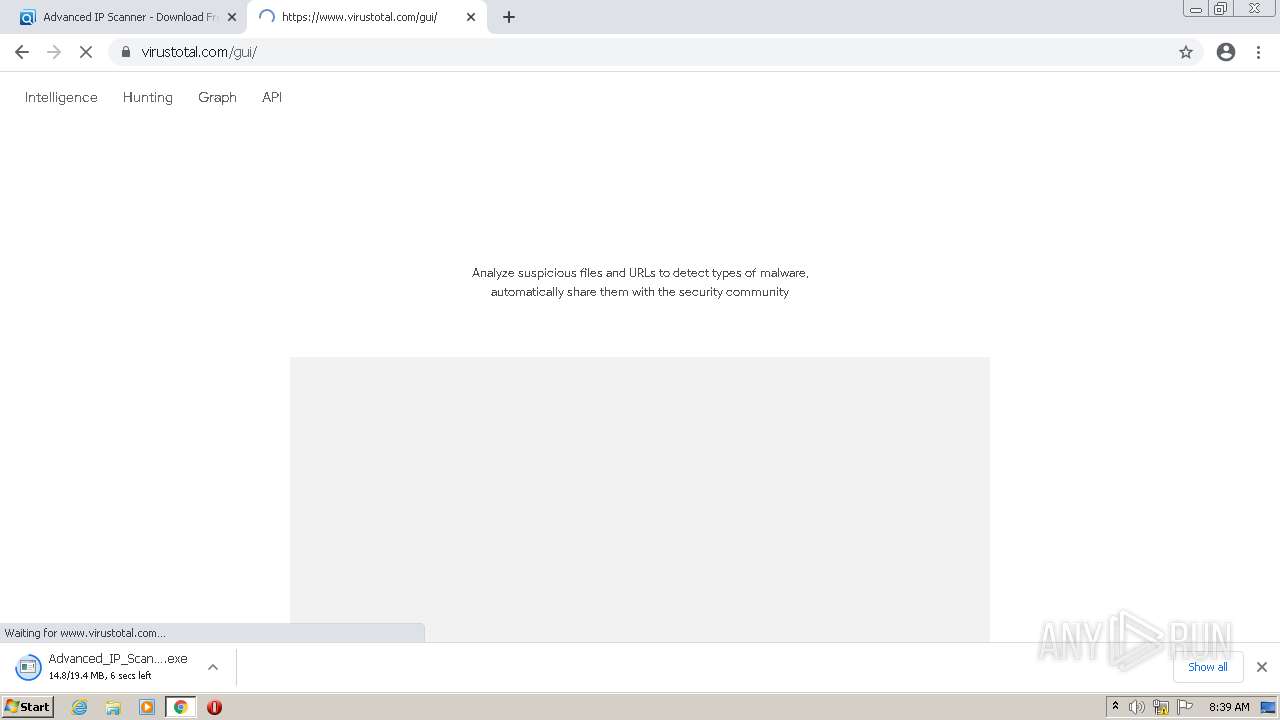Click the '14.8/19.4 MB, 6 secs left' status
1280x720 pixels.
pyautogui.click(x=100, y=676)
